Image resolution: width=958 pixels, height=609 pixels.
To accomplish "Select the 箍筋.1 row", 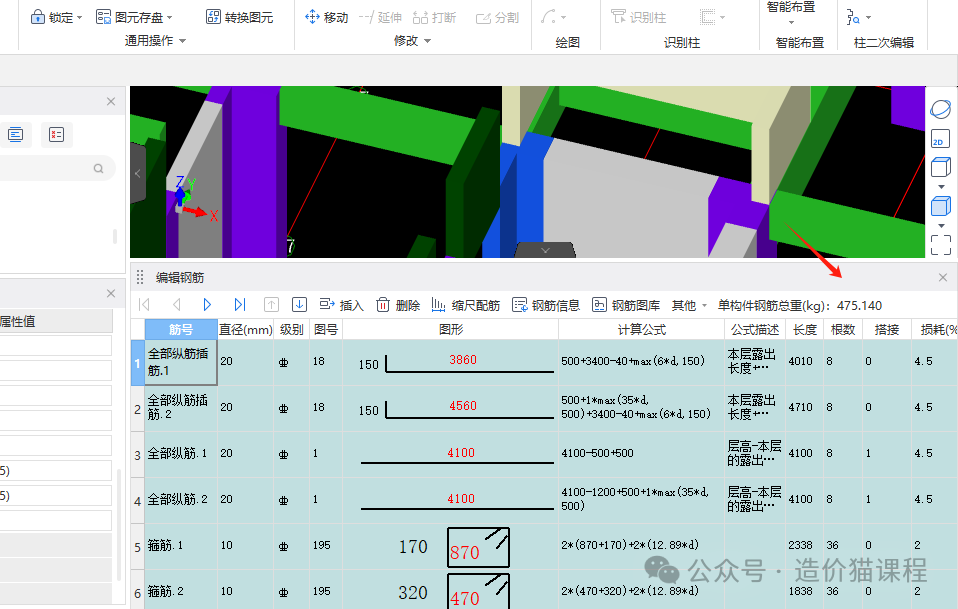I will [181, 545].
